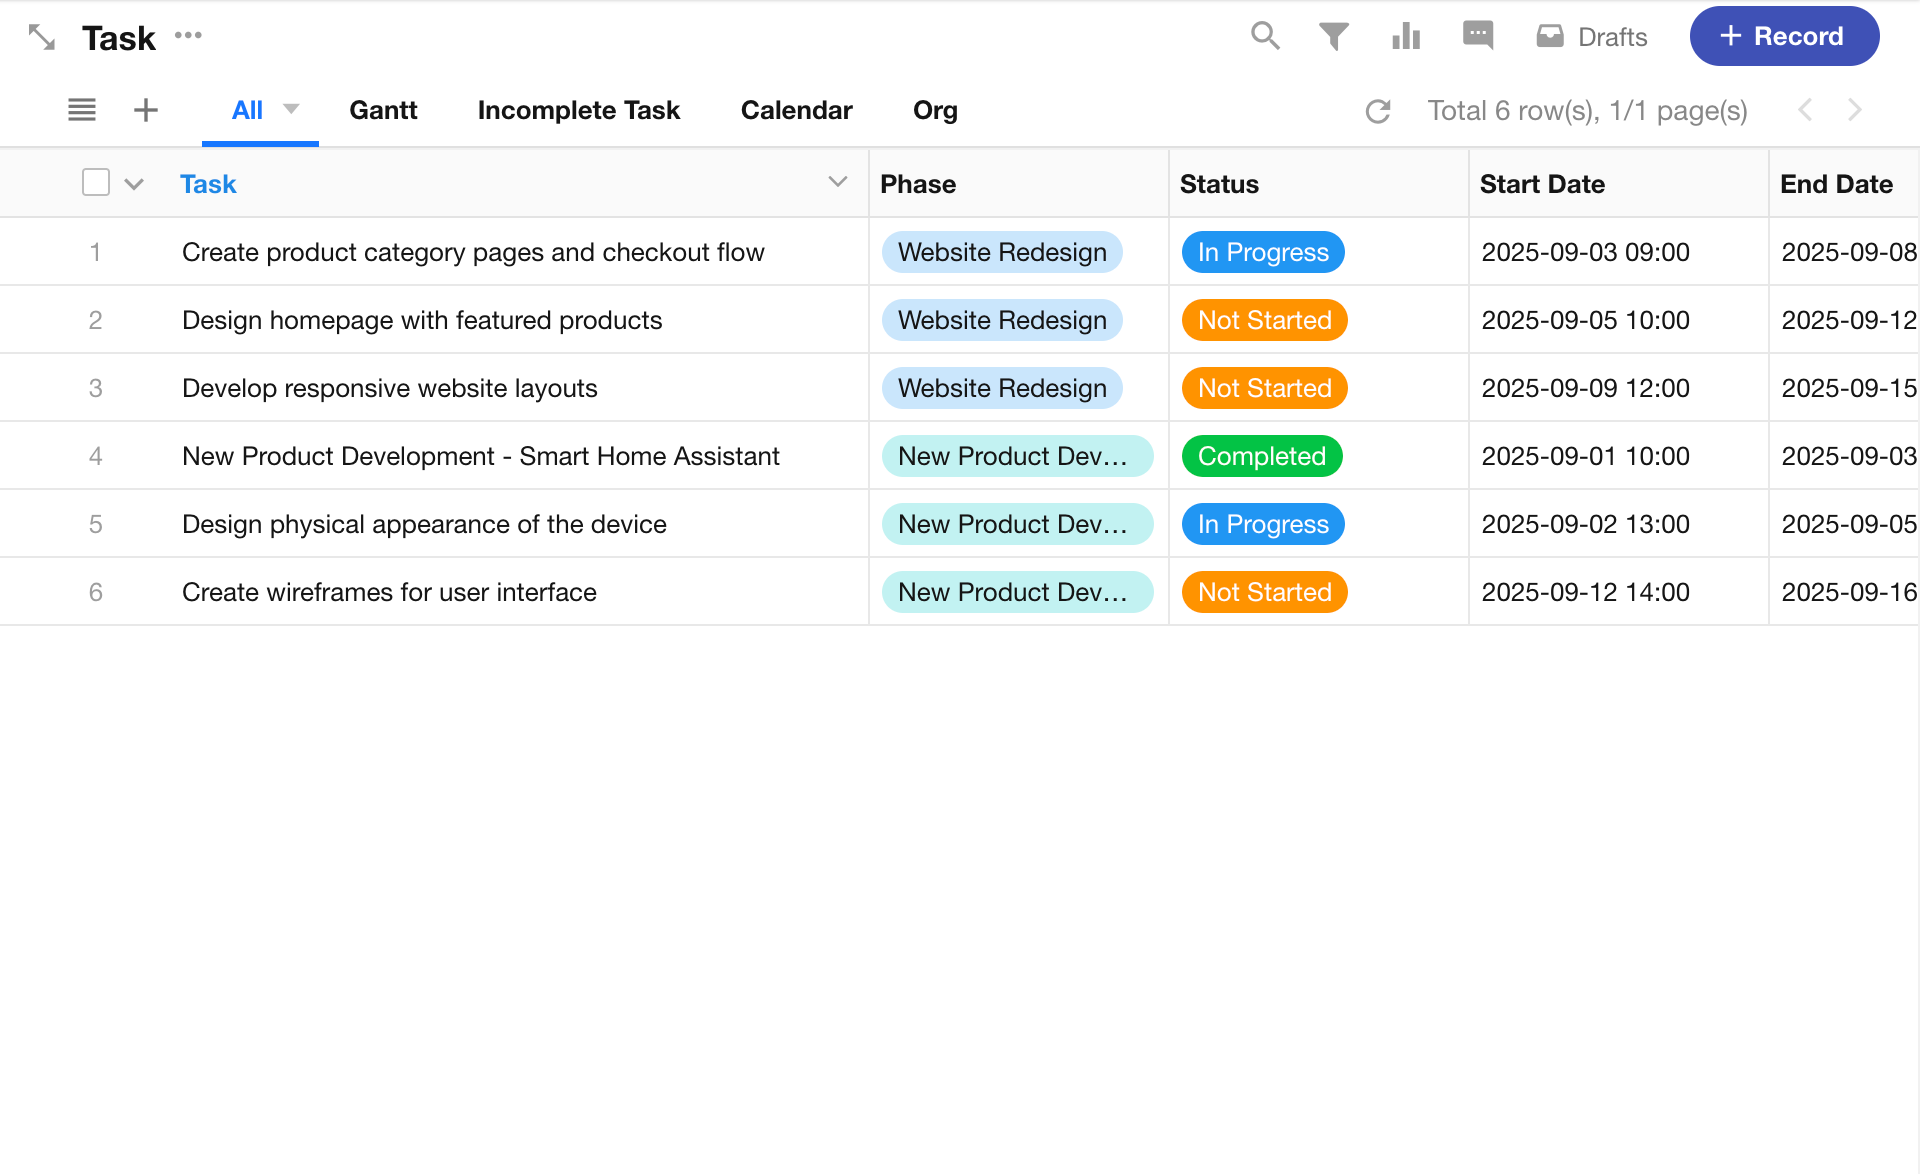Toggle the select-all checkbox in header
Viewport: 1920px width, 1174px height.
pos(96,183)
